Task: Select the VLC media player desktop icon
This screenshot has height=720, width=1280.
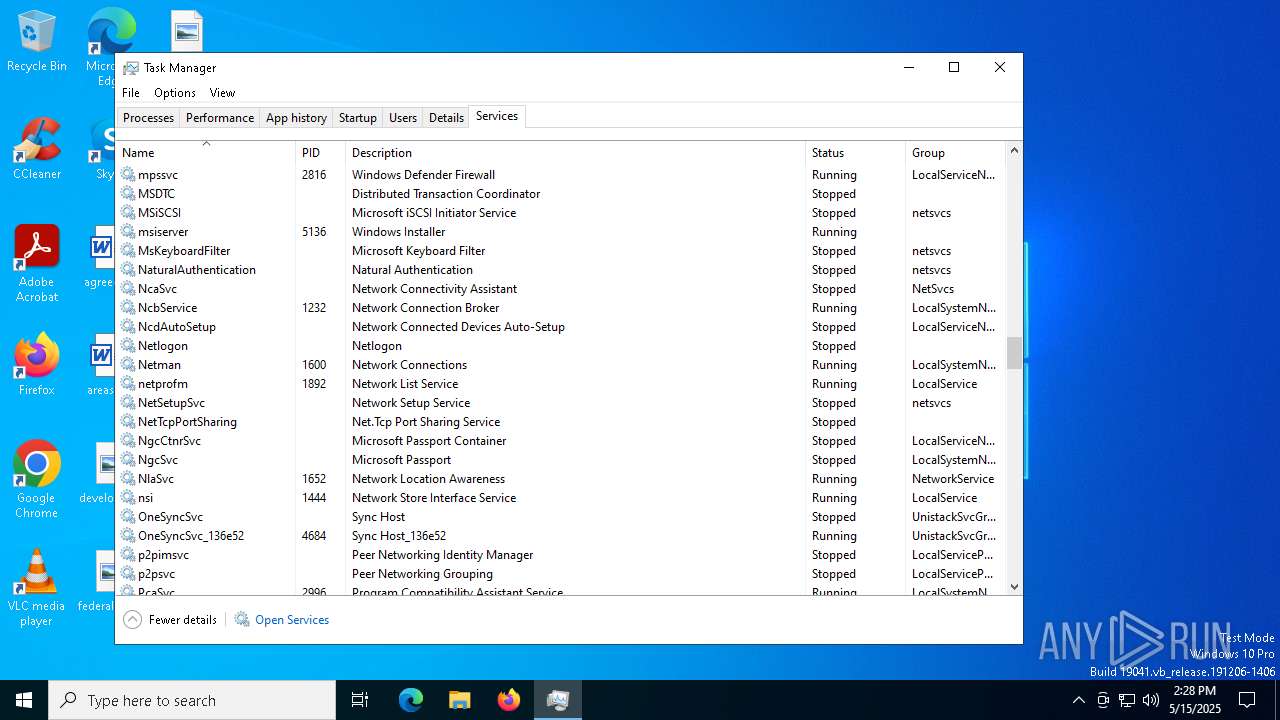Action: coord(37,588)
